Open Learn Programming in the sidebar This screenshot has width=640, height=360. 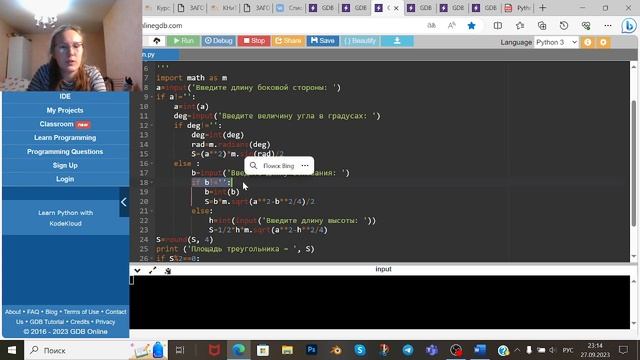[x=65, y=138]
